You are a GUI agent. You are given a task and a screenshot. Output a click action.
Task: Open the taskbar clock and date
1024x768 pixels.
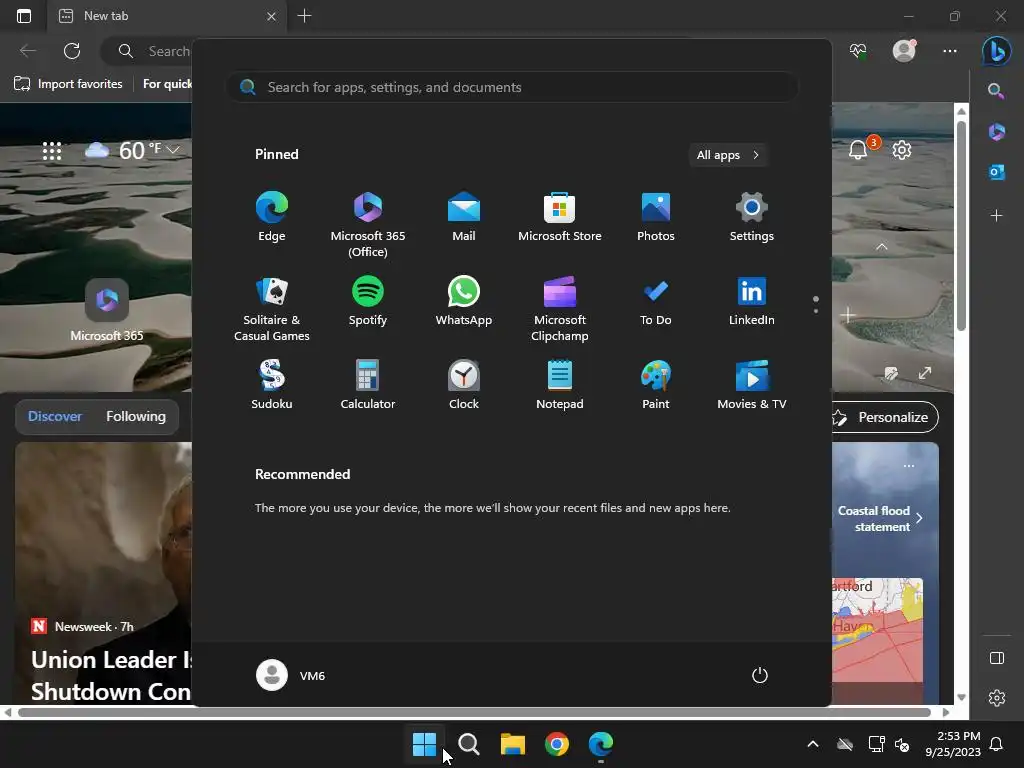pyautogui.click(x=953, y=744)
